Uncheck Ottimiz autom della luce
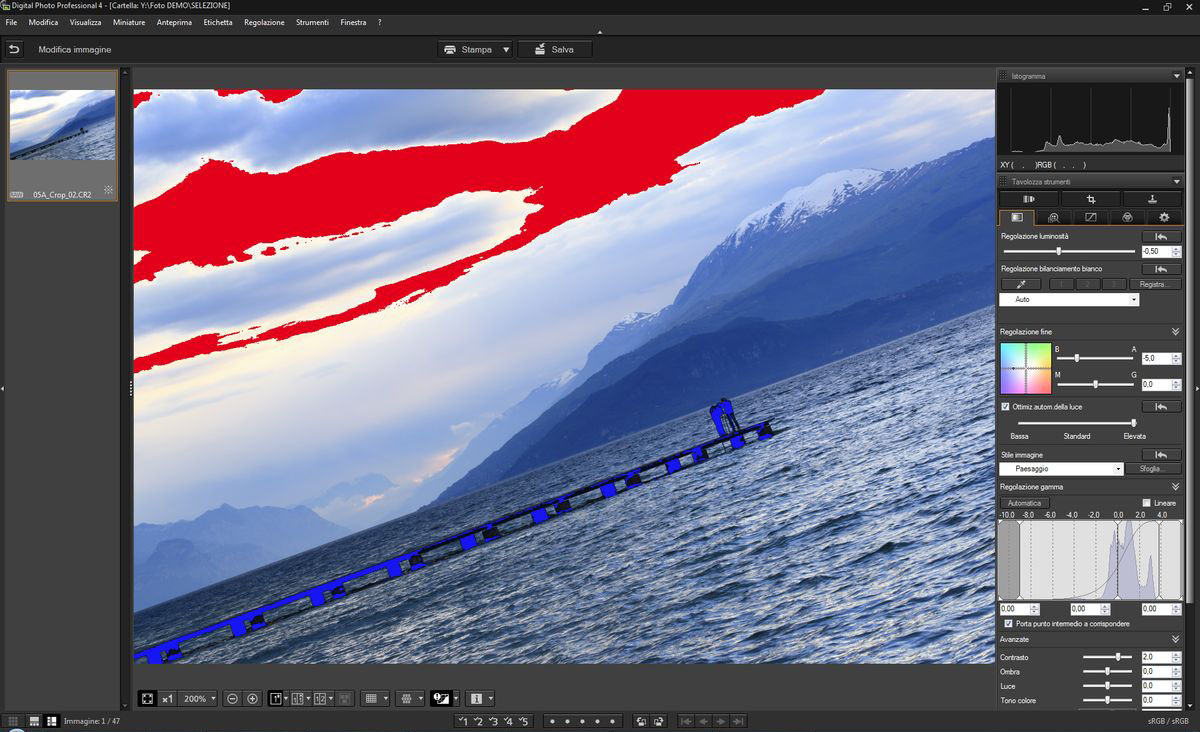This screenshot has width=1200, height=732. 1005,407
